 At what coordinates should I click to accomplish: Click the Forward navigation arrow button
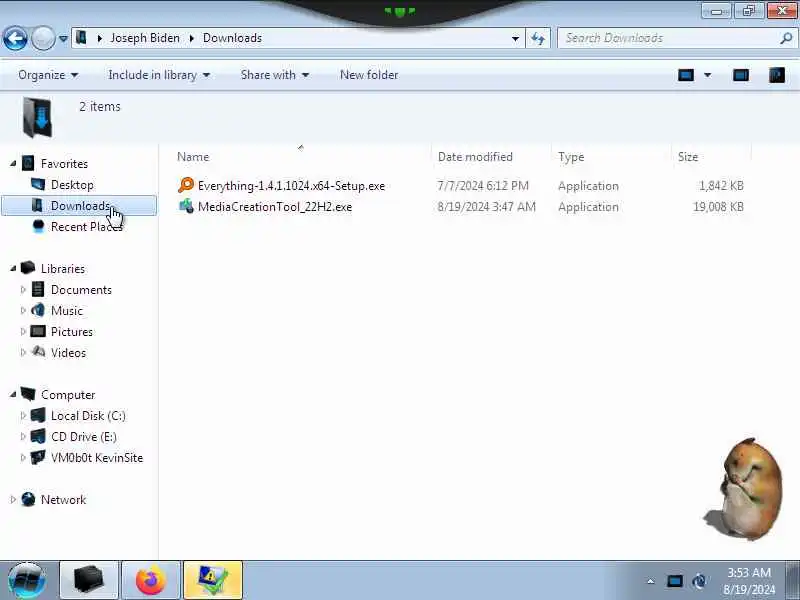point(43,38)
